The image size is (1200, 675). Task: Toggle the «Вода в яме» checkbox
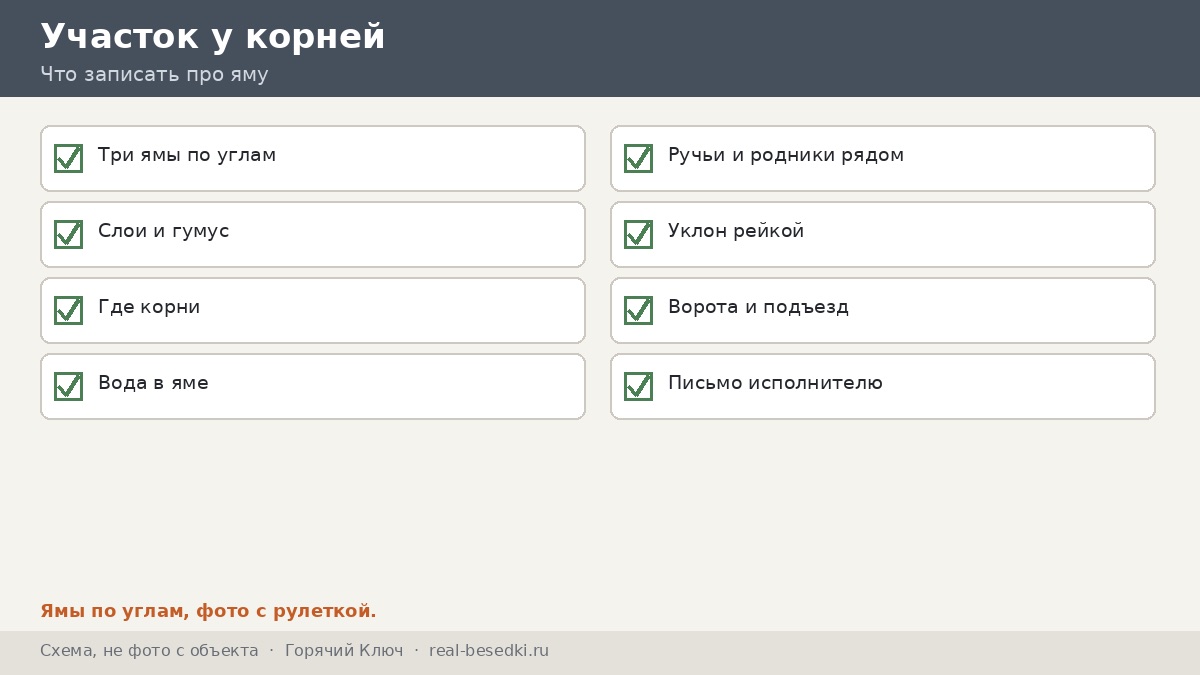(x=68, y=386)
